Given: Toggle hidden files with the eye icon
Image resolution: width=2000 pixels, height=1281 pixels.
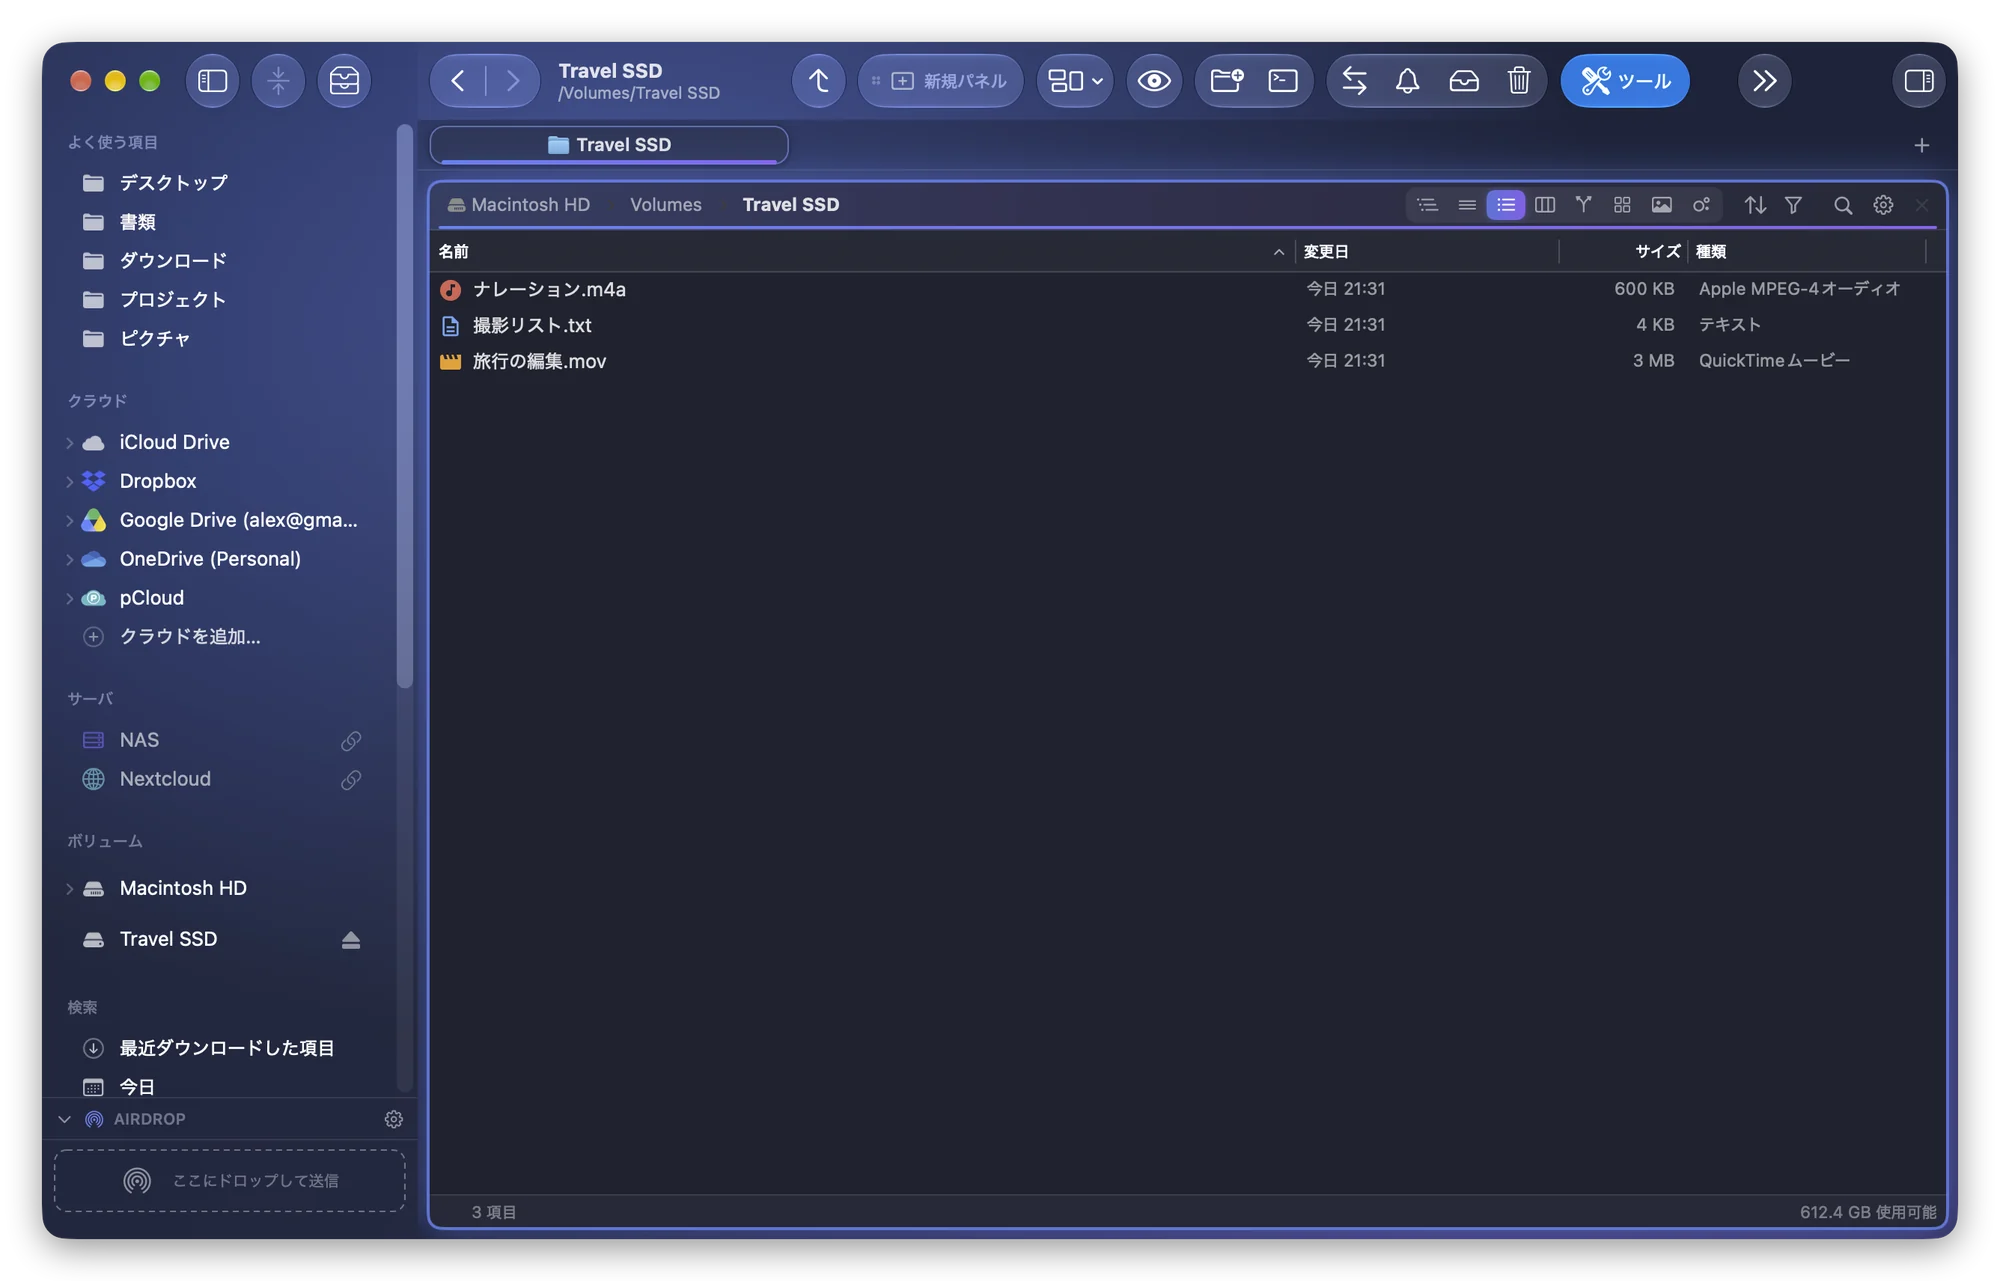Looking at the screenshot, I should tap(1154, 81).
